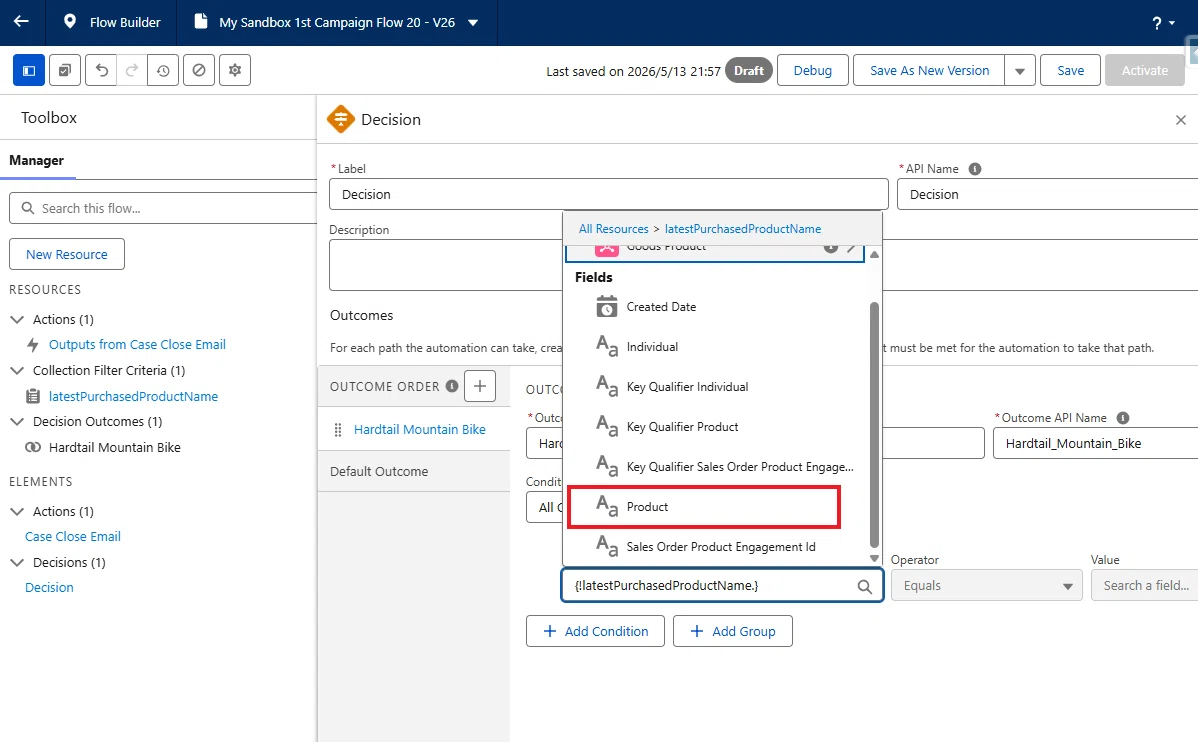Redo the last undone change
The width and height of the screenshot is (1198, 742).
click(131, 70)
